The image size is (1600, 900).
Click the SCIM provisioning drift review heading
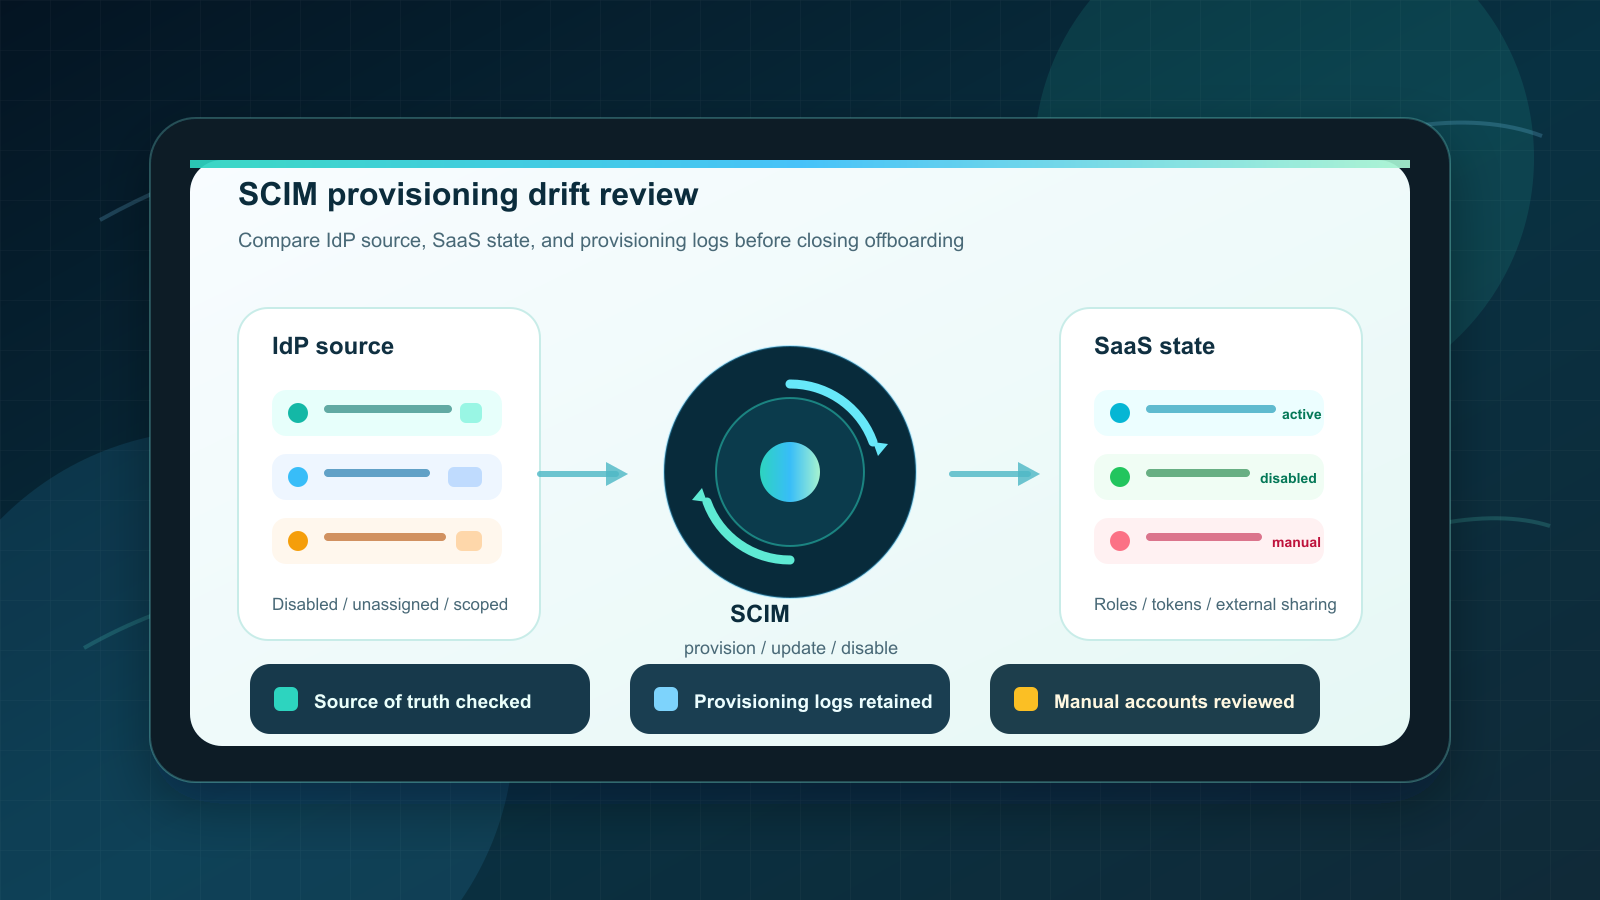468,194
